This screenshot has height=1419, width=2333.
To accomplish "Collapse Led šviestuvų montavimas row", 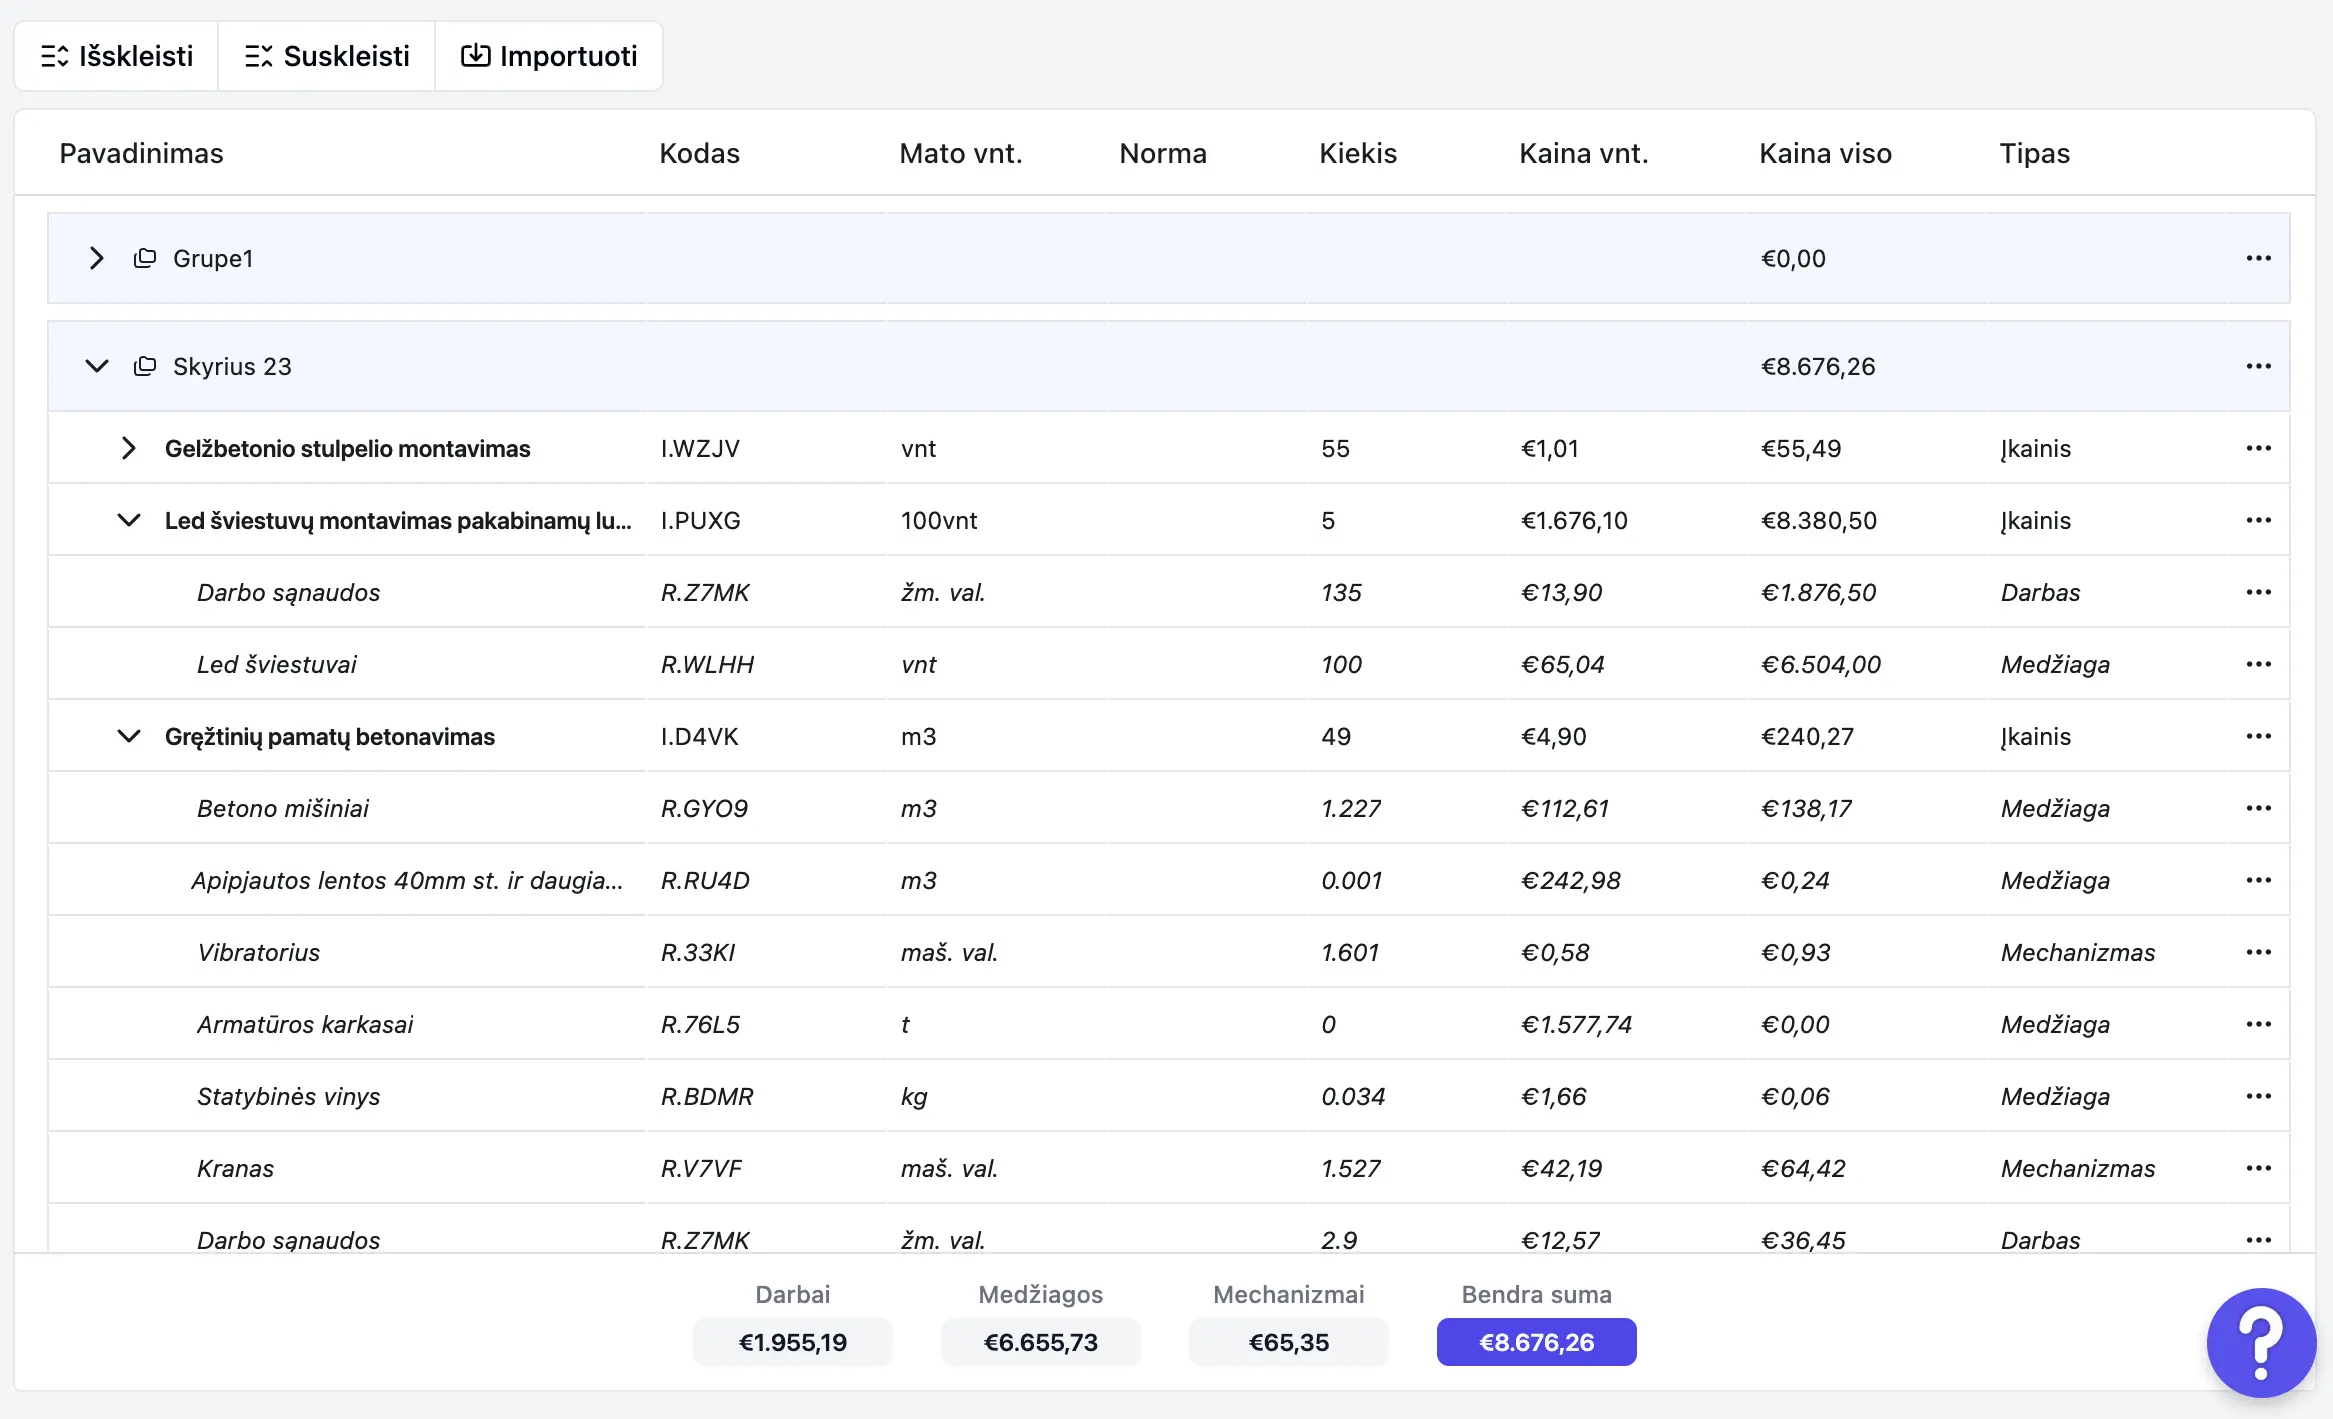I will coord(128,520).
